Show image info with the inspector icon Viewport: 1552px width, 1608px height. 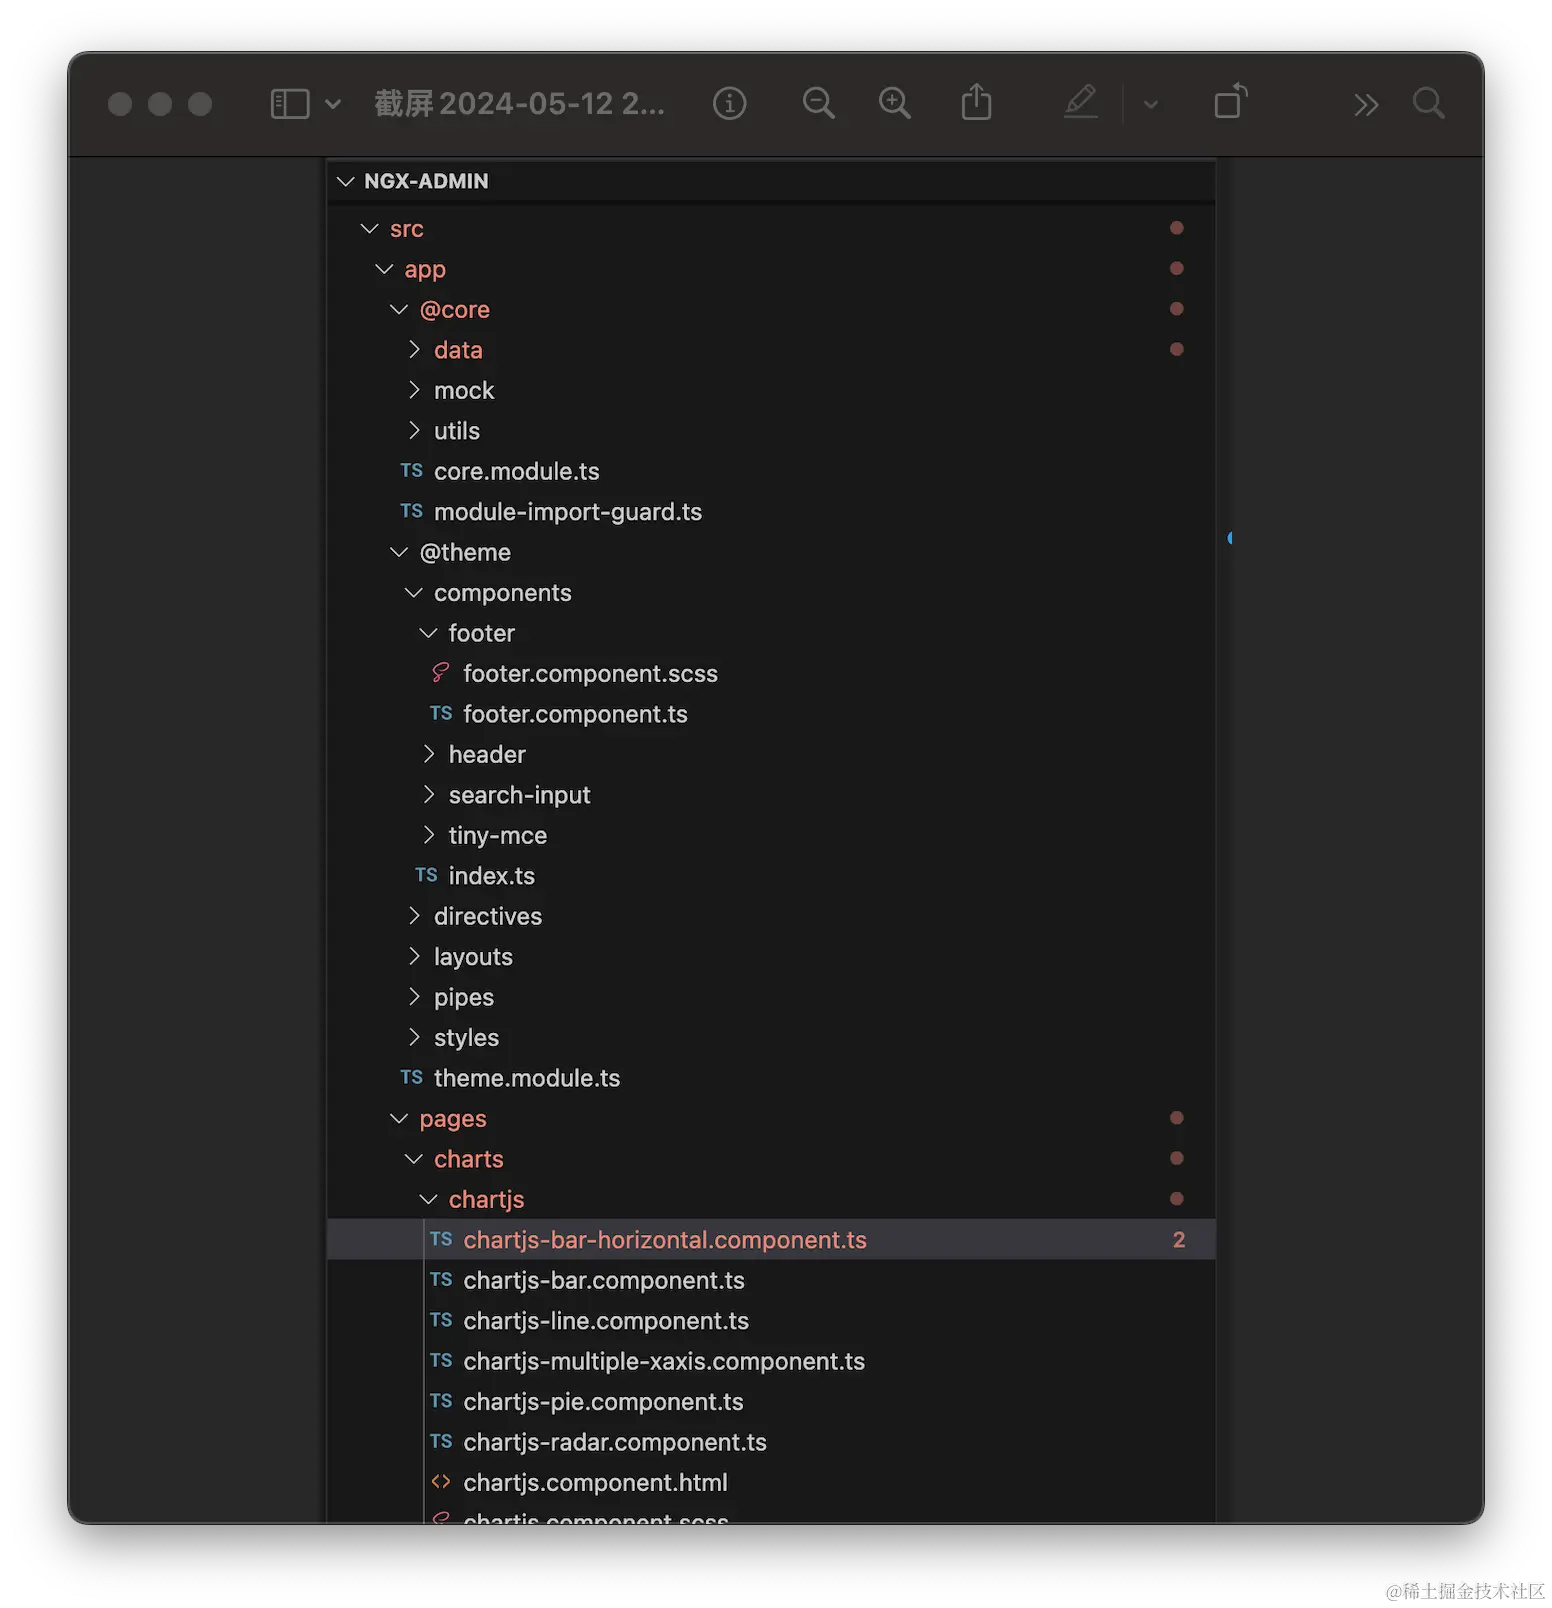click(729, 103)
